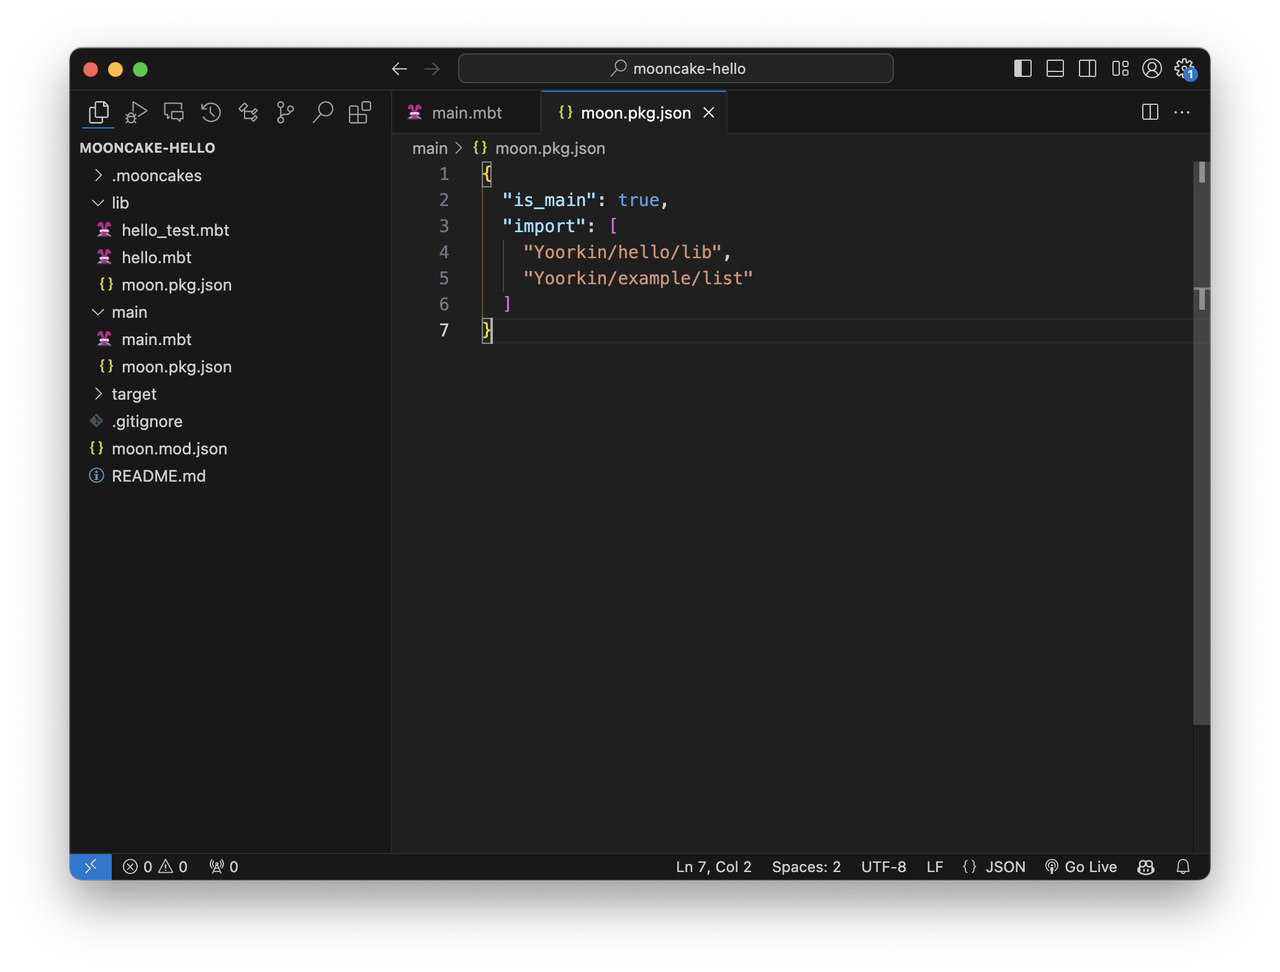The image size is (1280, 972).
Task: Open moon.pkg.json under lib folder
Action: (x=230, y=285)
